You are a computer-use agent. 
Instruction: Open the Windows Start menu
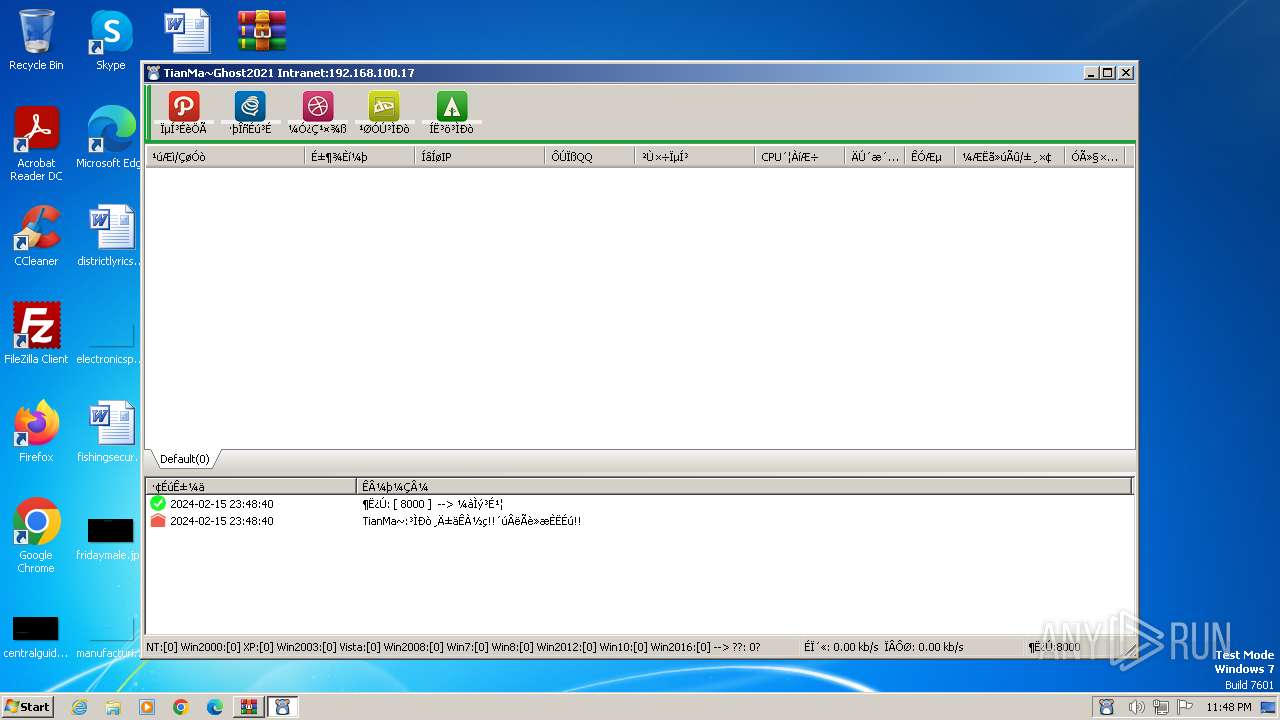point(28,707)
